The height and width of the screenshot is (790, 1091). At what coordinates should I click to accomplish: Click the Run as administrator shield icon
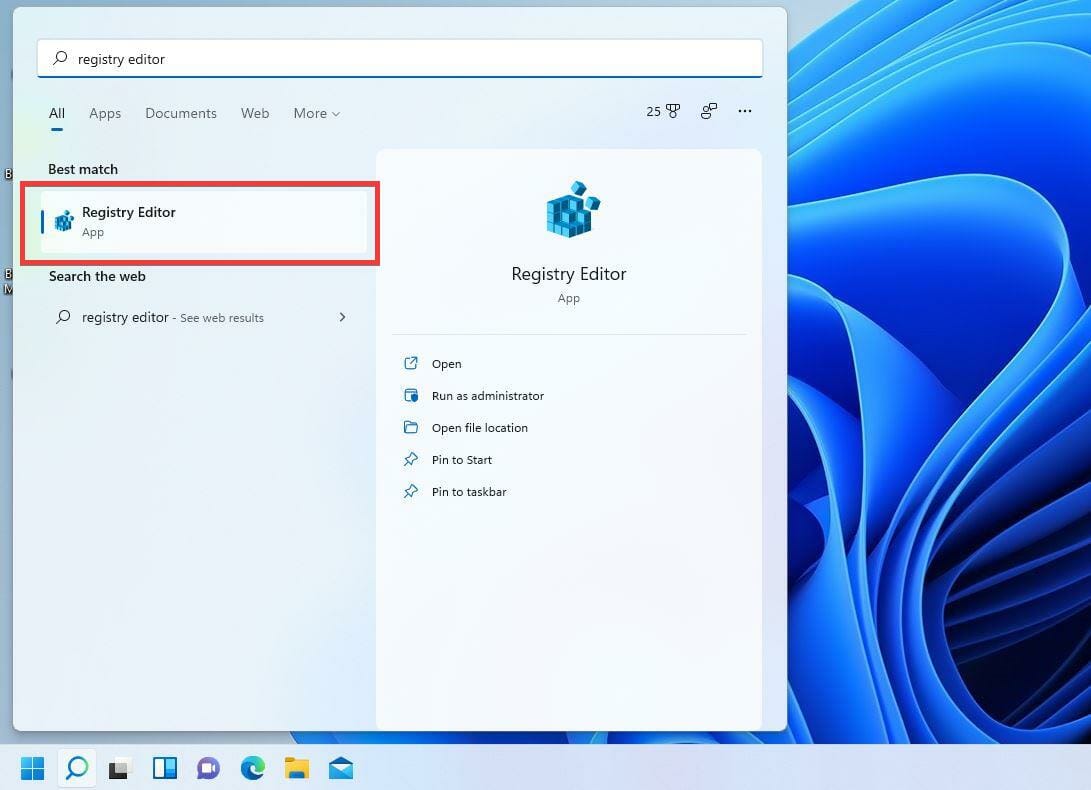coord(411,395)
